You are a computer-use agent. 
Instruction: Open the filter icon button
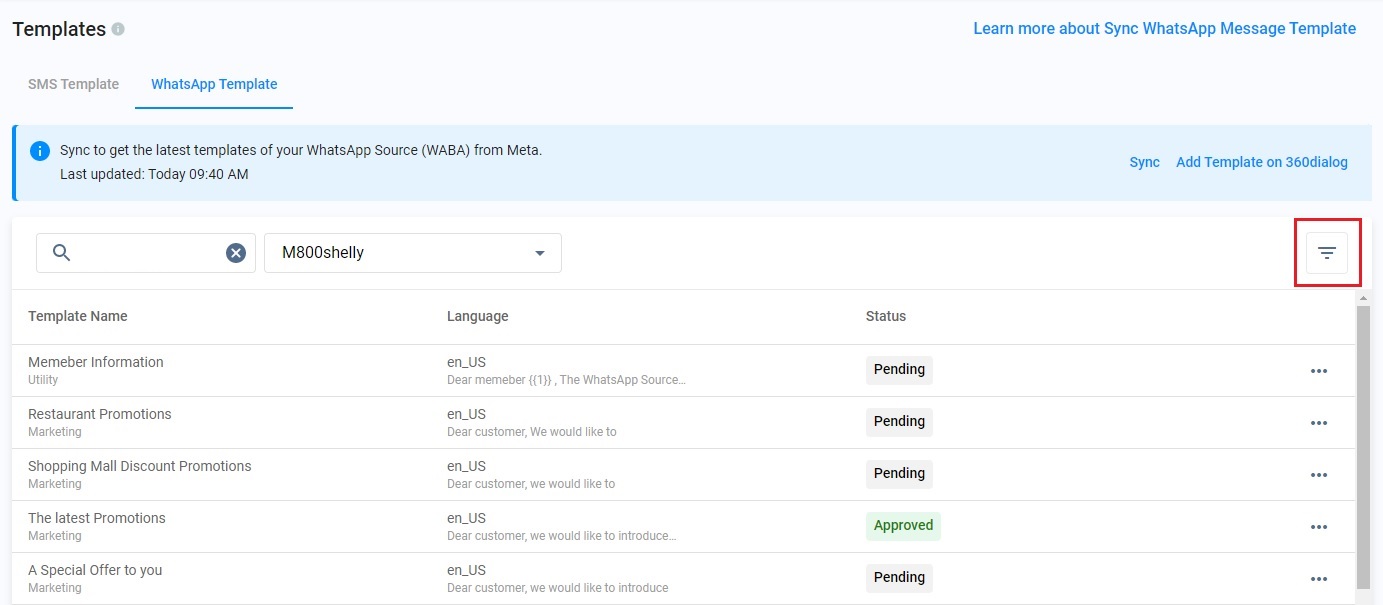tap(1326, 253)
